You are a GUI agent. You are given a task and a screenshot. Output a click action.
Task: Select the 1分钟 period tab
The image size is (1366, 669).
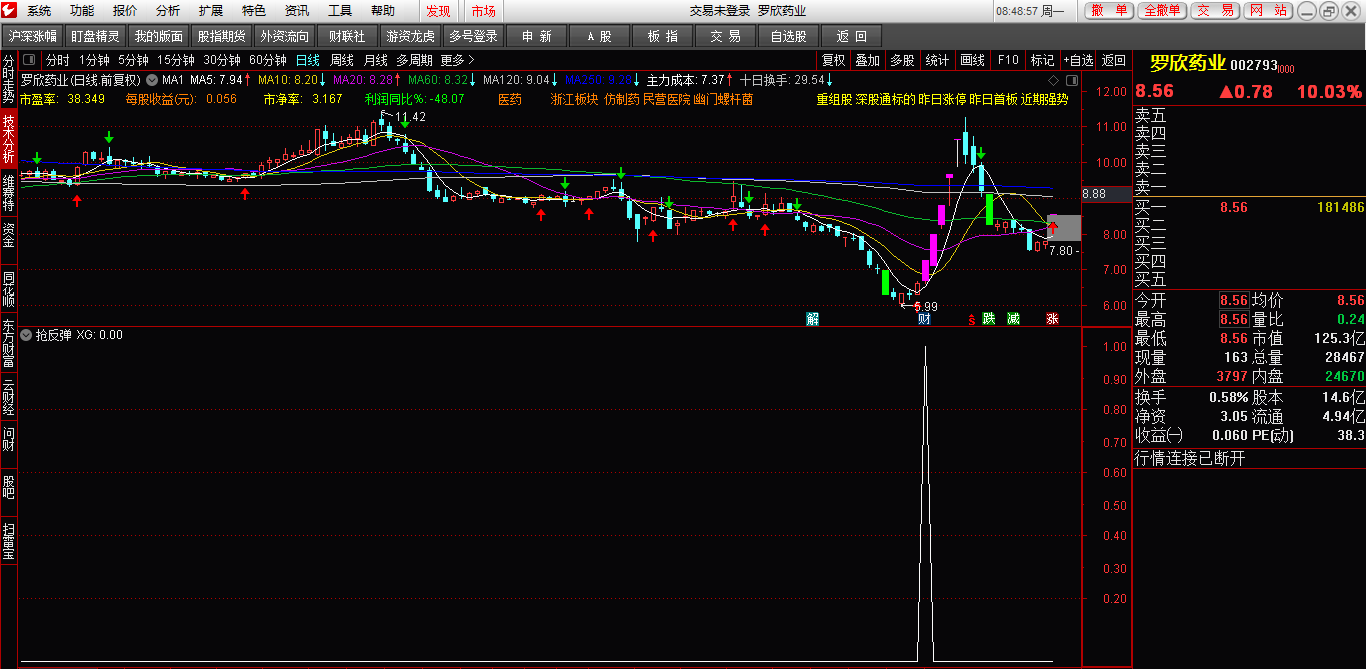[94, 60]
